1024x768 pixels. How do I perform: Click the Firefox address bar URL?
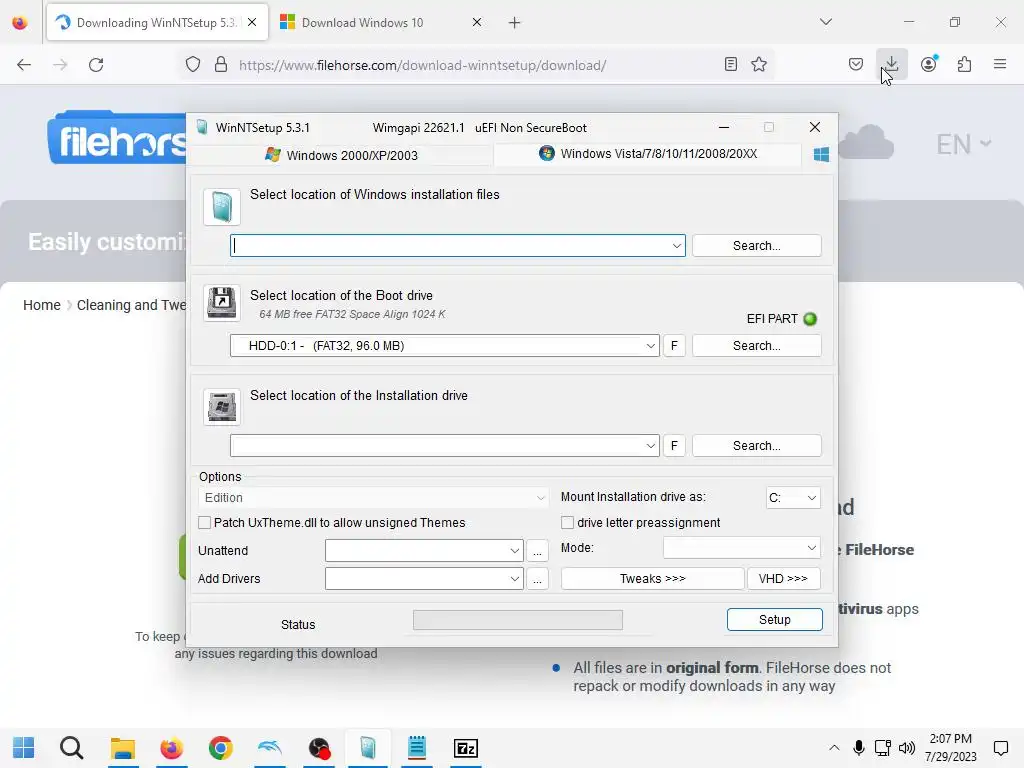[x=423, y=65]
